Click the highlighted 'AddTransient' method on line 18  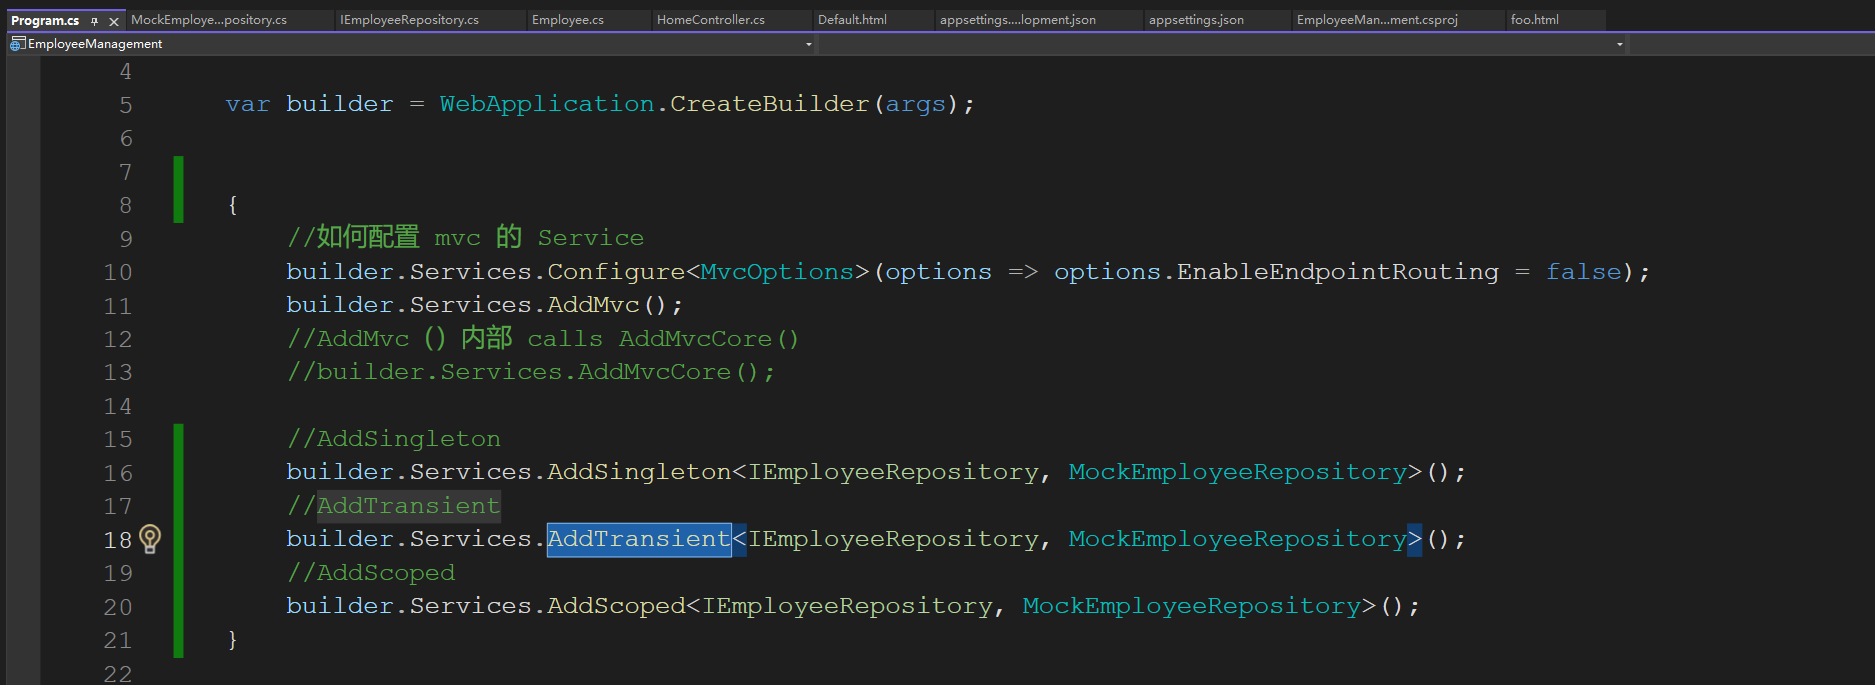[x=639, y=539]
